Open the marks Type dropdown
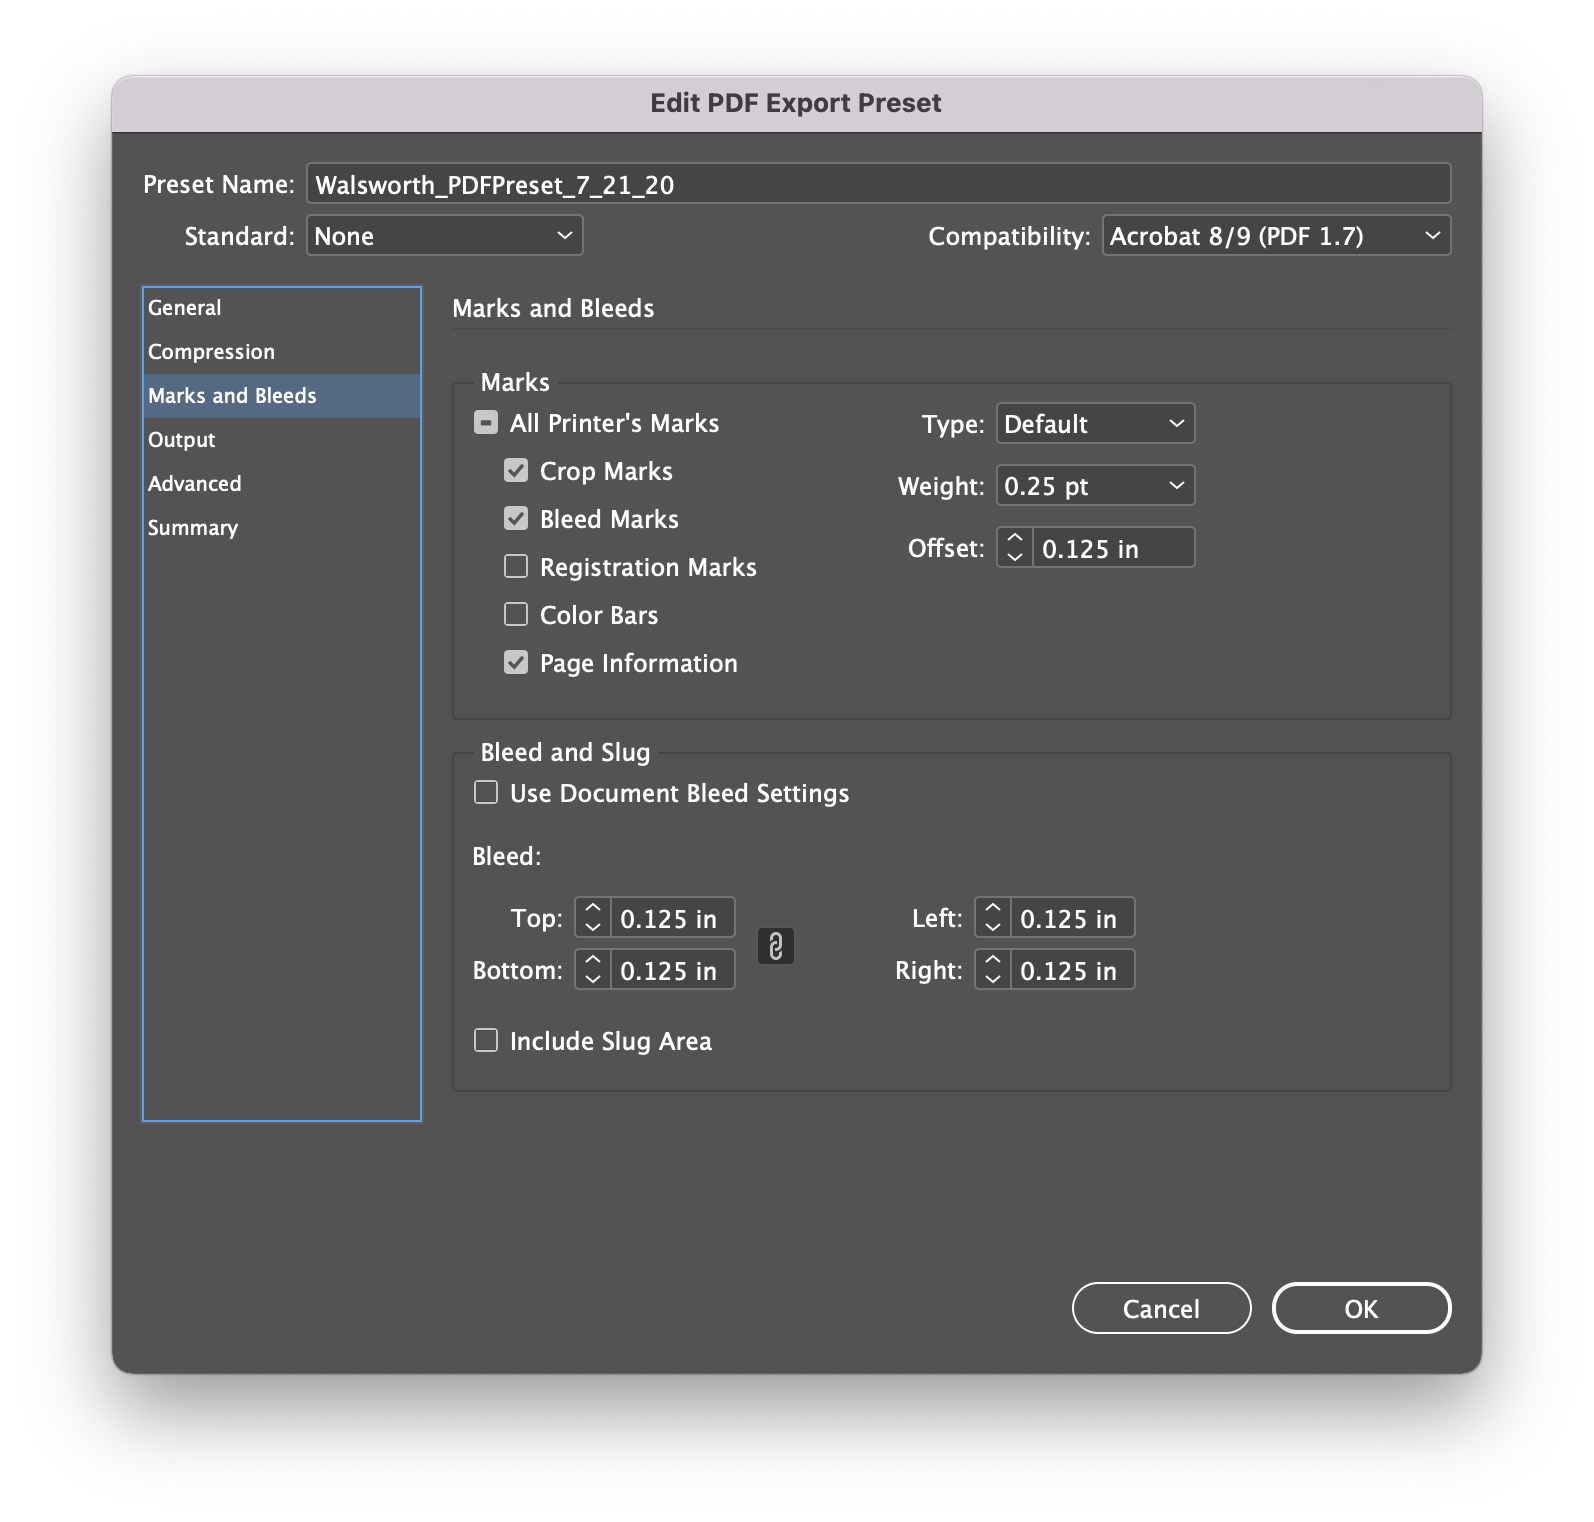 click(1095, 424)
